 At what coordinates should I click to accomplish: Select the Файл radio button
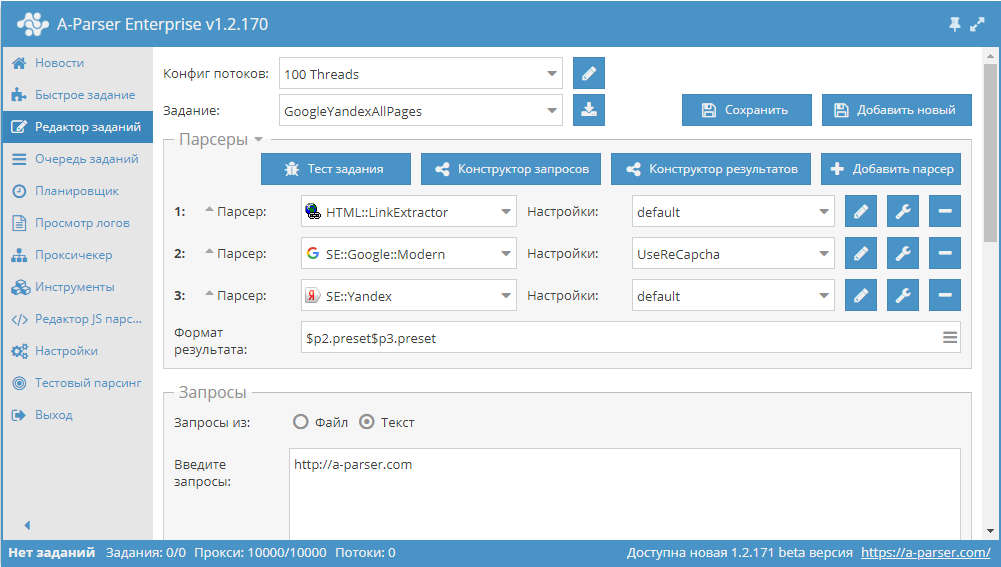(x=300, y=421)
